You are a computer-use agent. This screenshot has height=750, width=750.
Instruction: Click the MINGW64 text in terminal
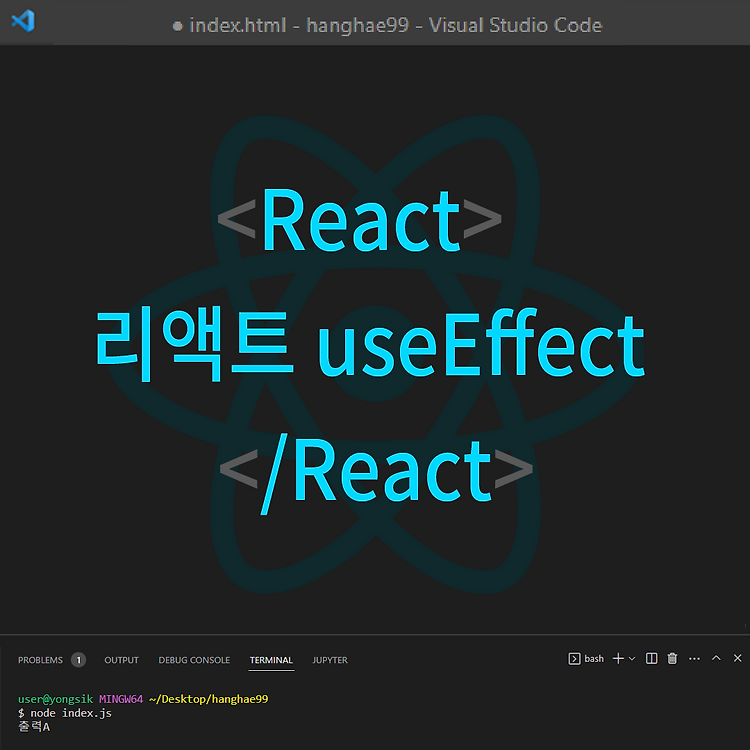pos(121,699)
